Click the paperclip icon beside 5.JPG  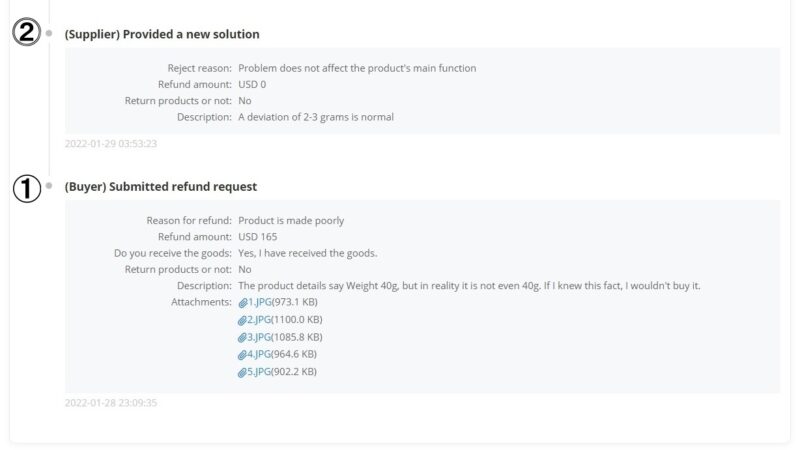coord(242,372)
